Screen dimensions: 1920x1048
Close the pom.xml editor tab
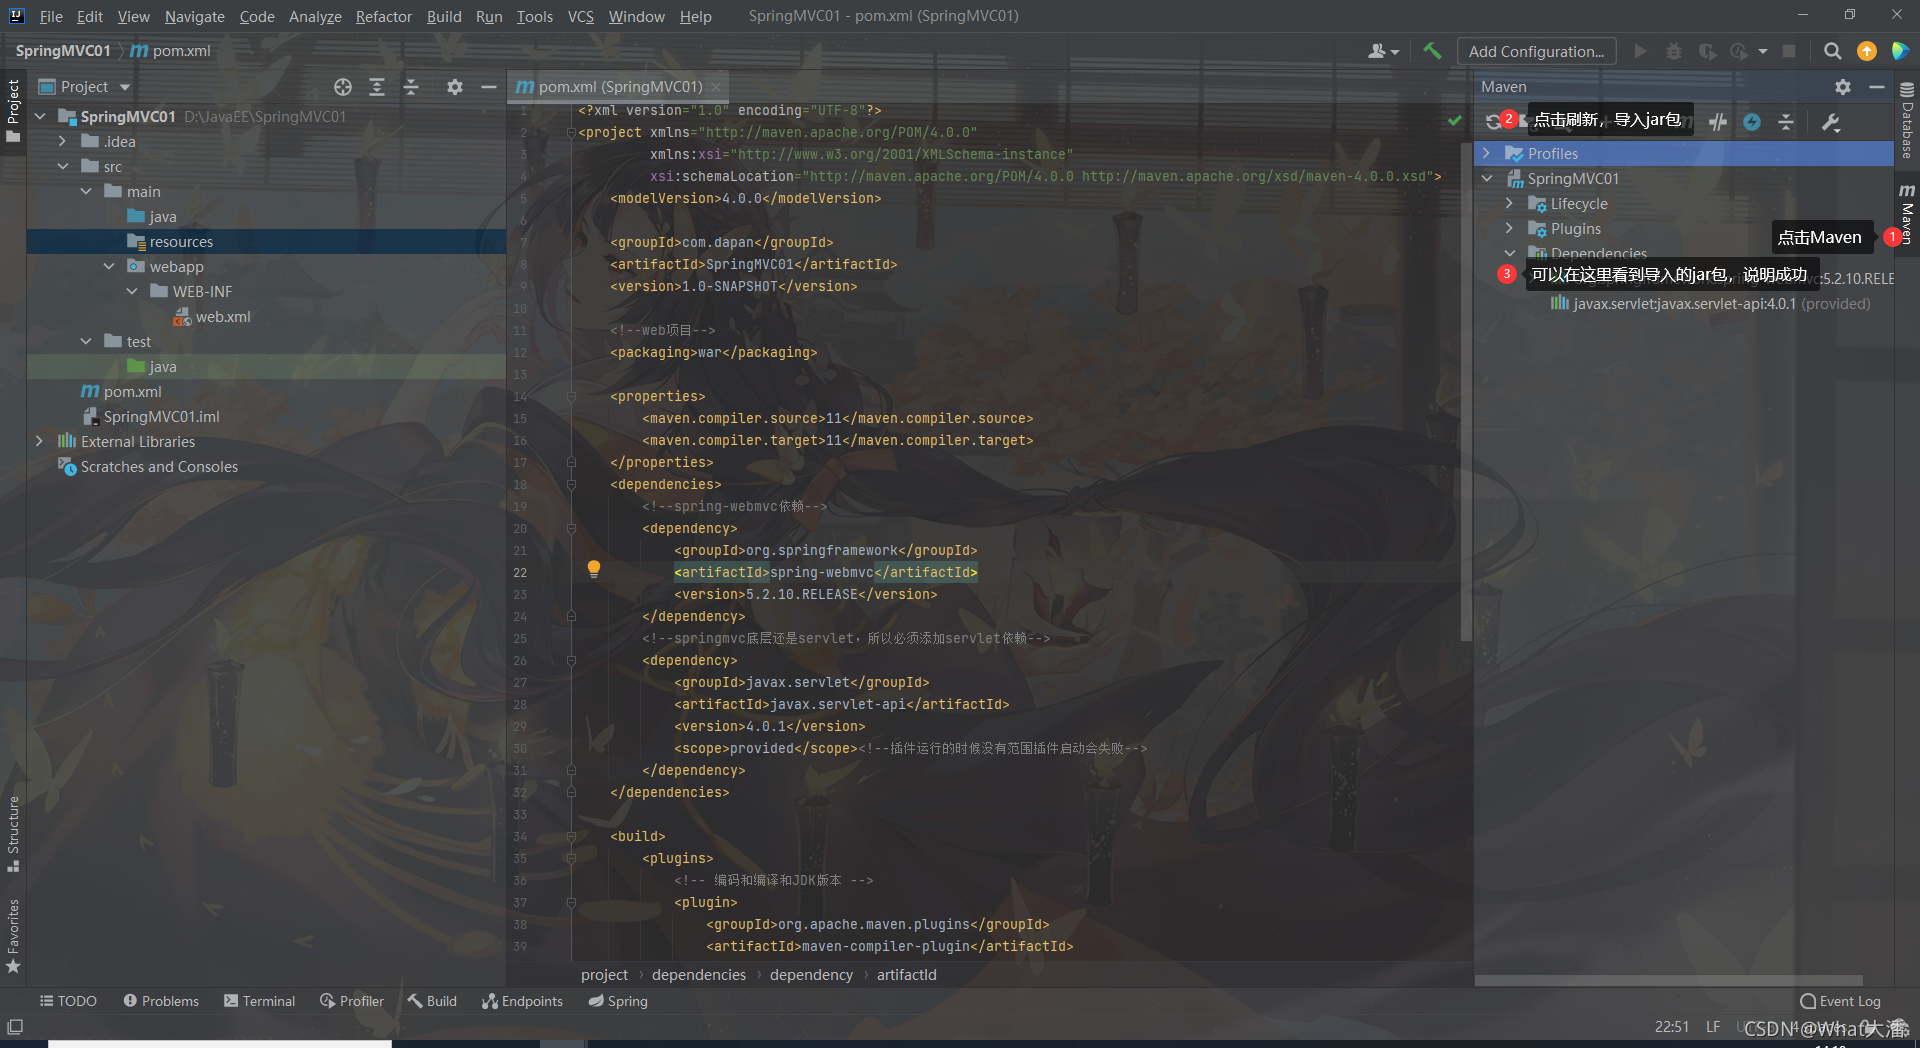(x=716, y=87)
